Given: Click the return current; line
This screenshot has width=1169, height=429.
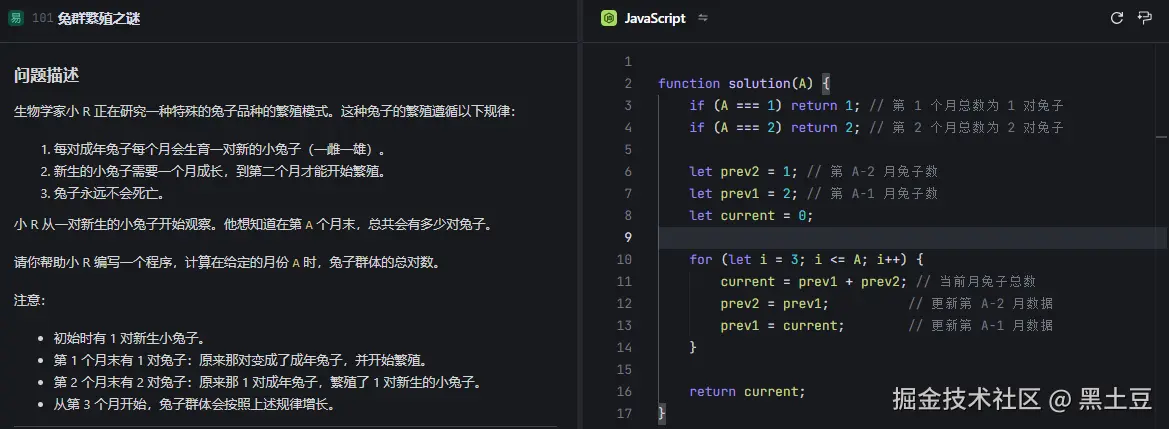Looking at the screenshot, I should point(748,392).
